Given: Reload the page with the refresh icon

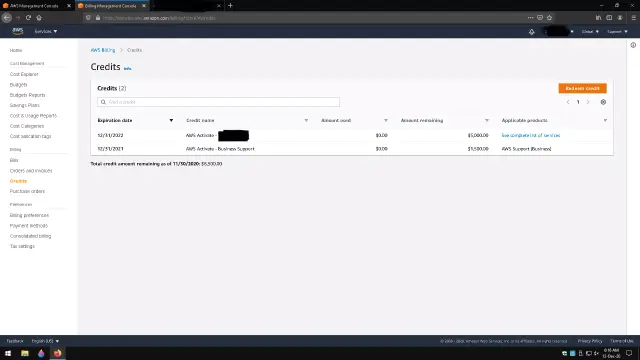Looking at the screenshot, I should [28, 18].
